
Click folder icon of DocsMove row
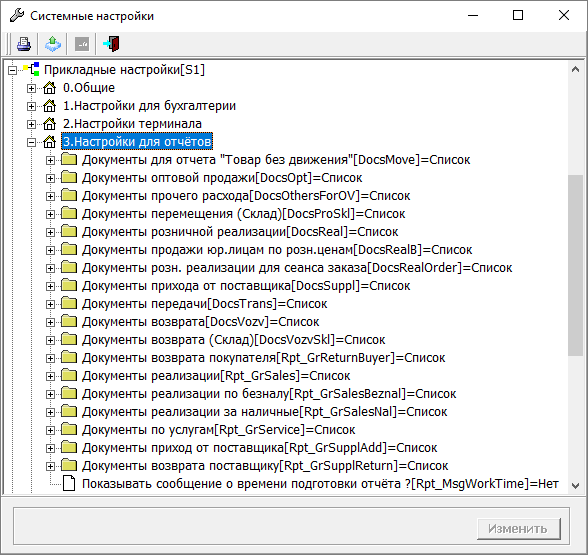pos(69,159)
